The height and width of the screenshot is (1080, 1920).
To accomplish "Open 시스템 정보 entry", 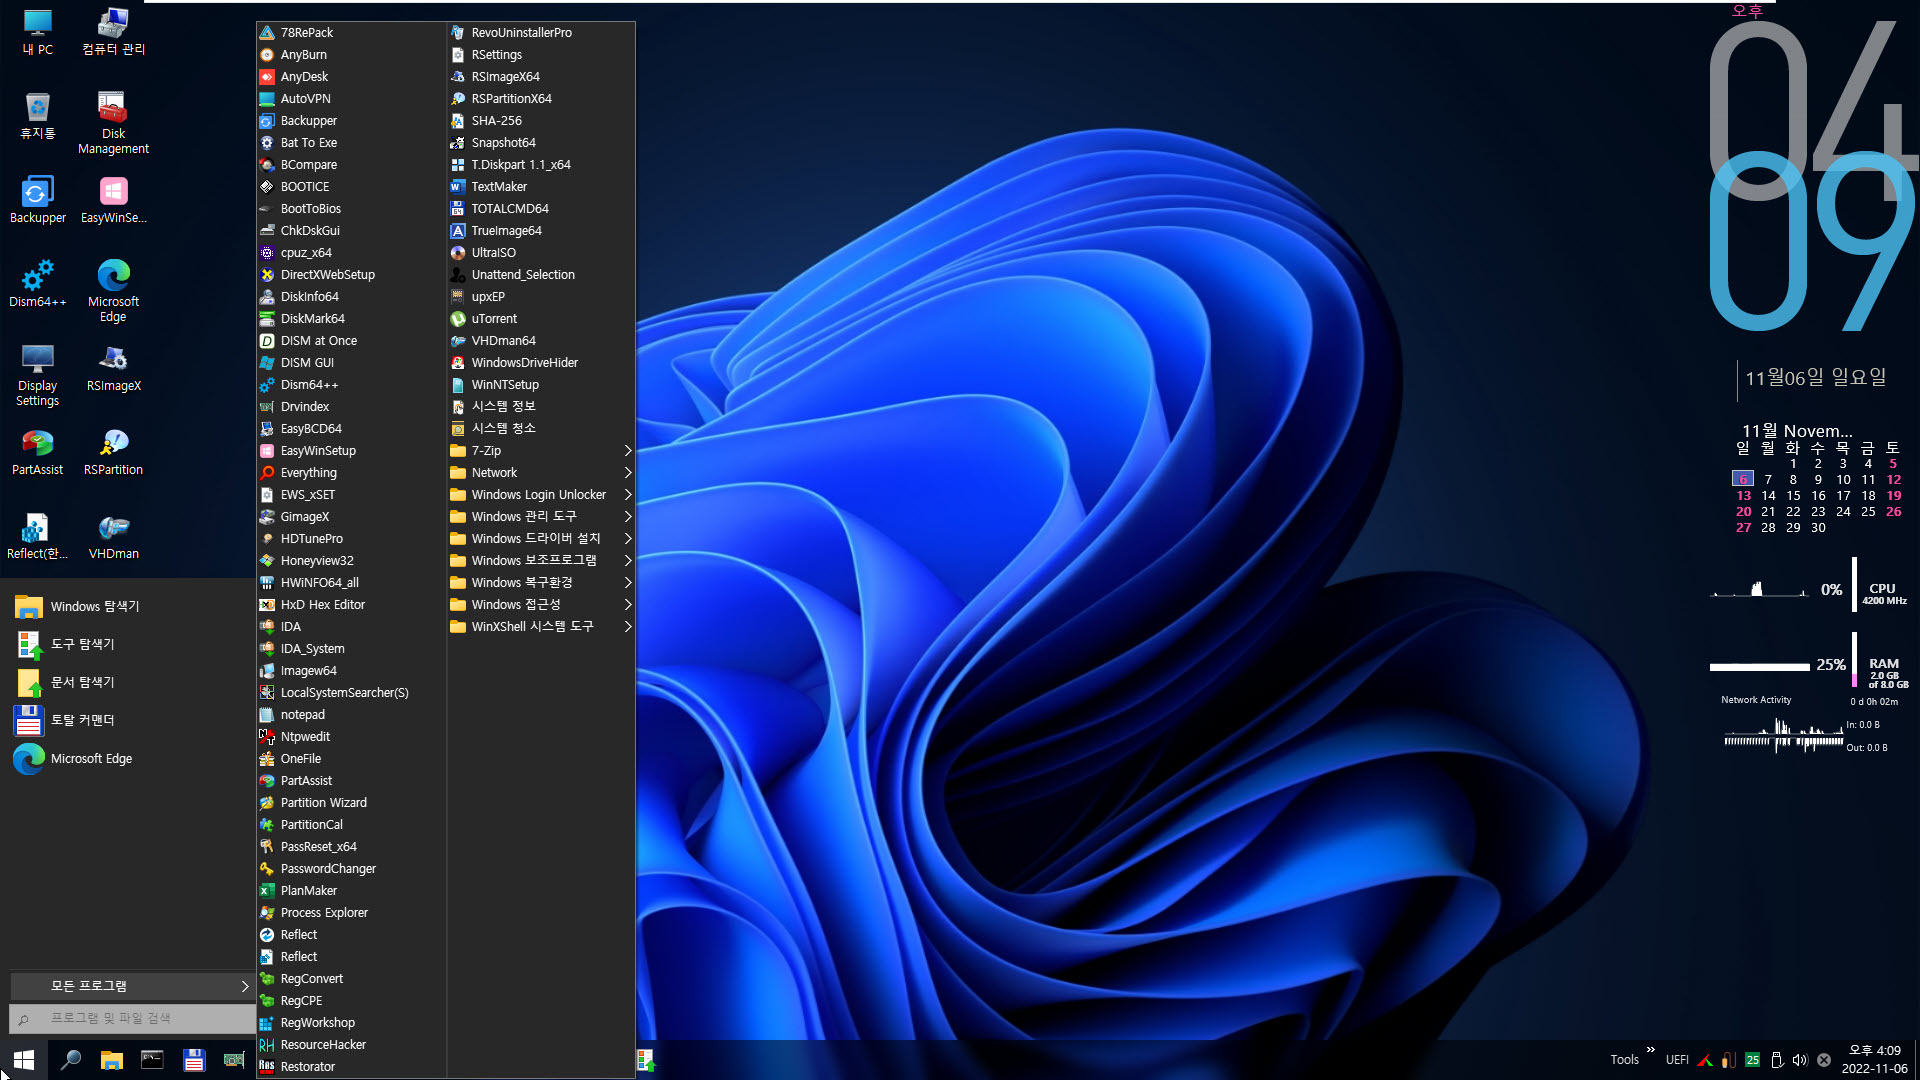I will pyautogui.click(x=541, y=407).
